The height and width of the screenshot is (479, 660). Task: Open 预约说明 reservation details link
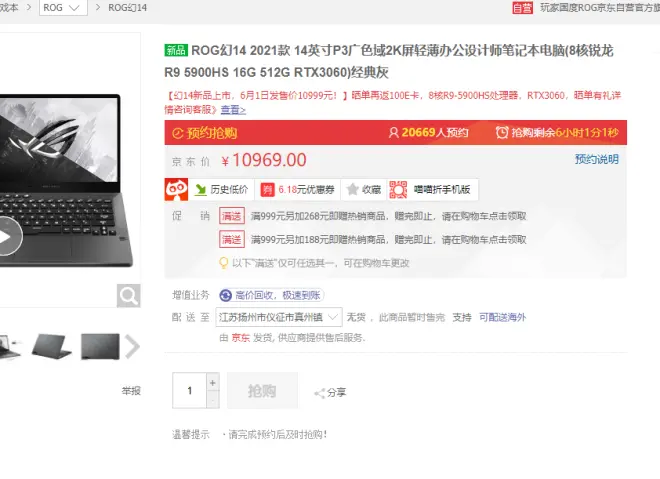[596, 159]
